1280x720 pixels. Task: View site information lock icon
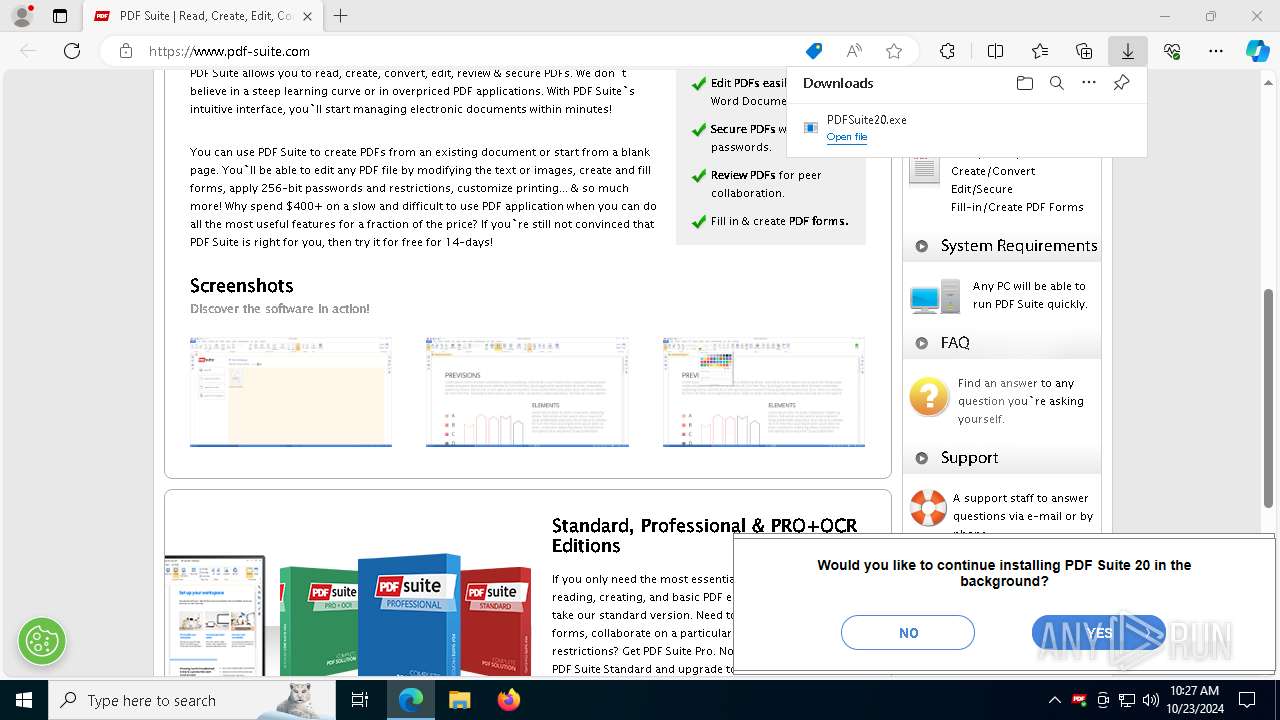coord(126,51)
